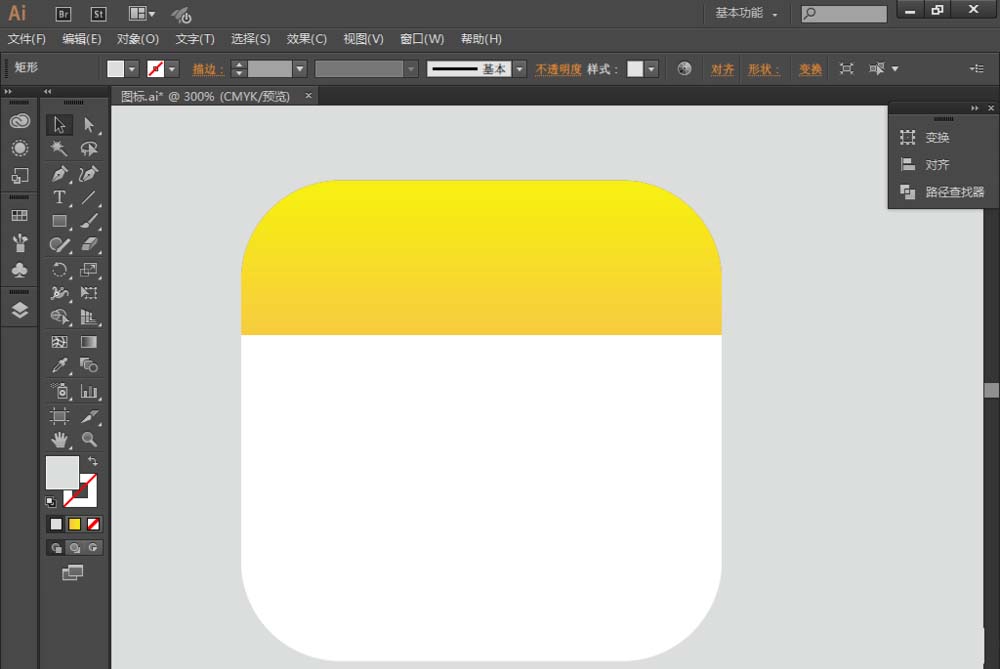Select the Eyedropper tool
Screen dimensions: 1000x669
[59, 365]
